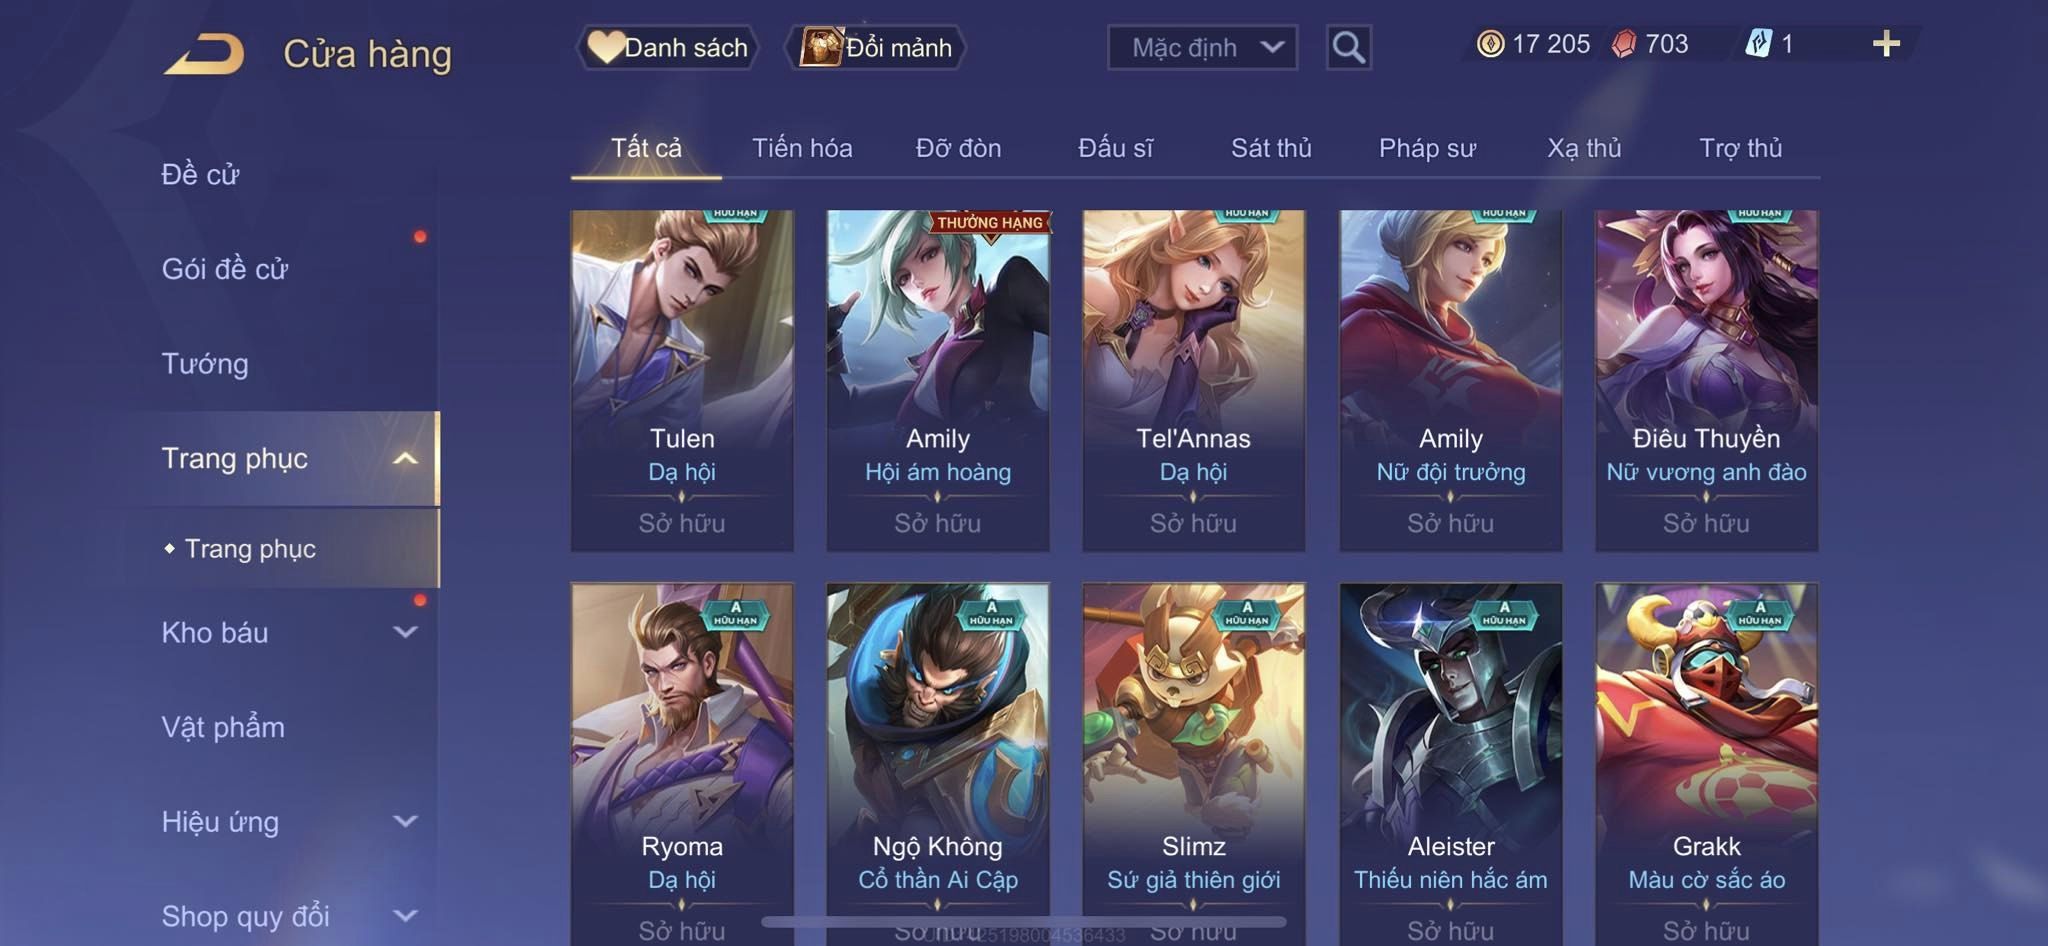Open the Mặc định sort dropdown
The width and height of the screenshot is (2048, 946).
(1202, 47)
